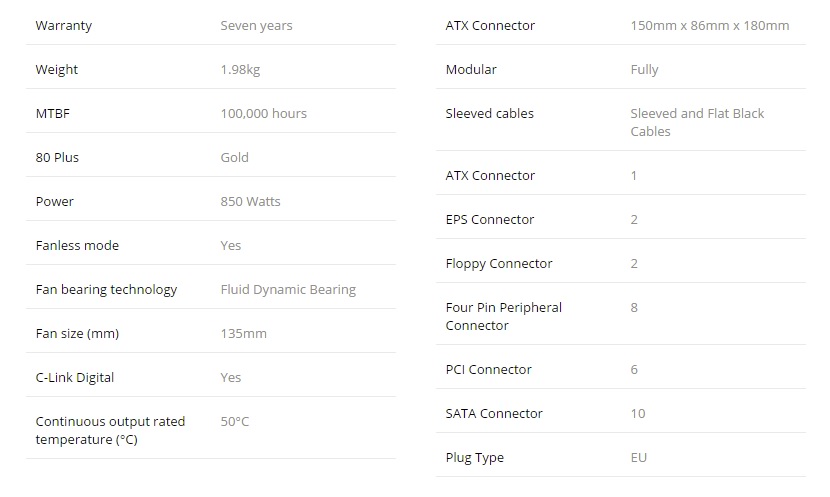Select the "Sleeved and Flat Black Cables" text
The height and width of the screenshot is (497, 830).
tap(696, 123)
